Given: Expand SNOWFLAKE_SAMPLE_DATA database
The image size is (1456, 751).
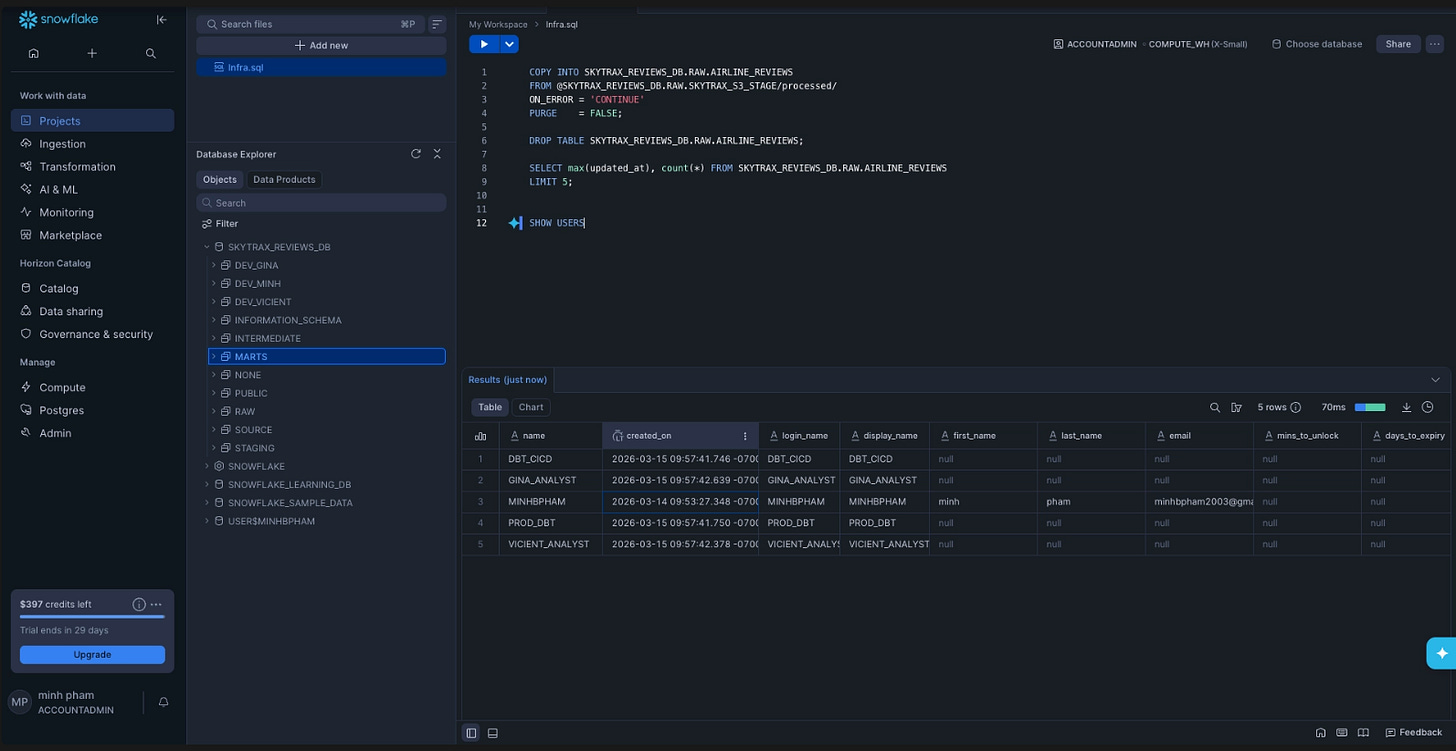Looking at the screenshot, I should click(207, 503).
